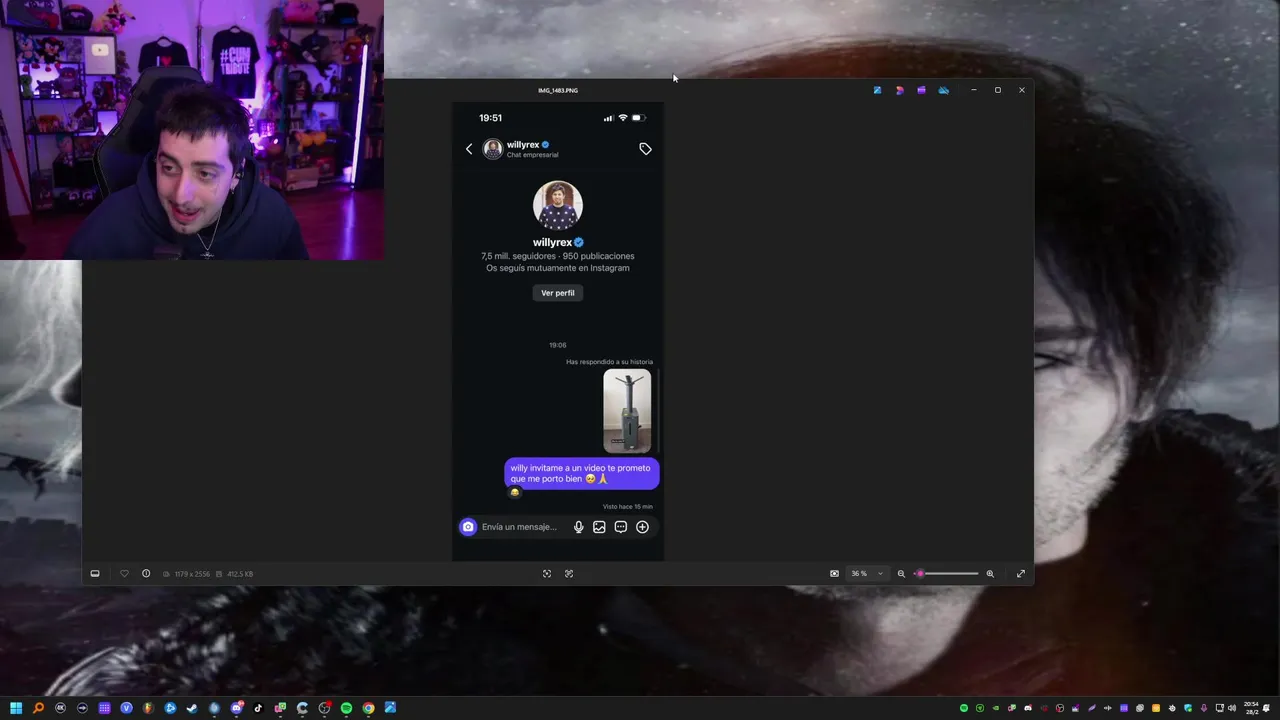This screenshot has width=1280, height=720.
Task: Click the purple "willy invitame a un video" message
Action: point(581,473)
